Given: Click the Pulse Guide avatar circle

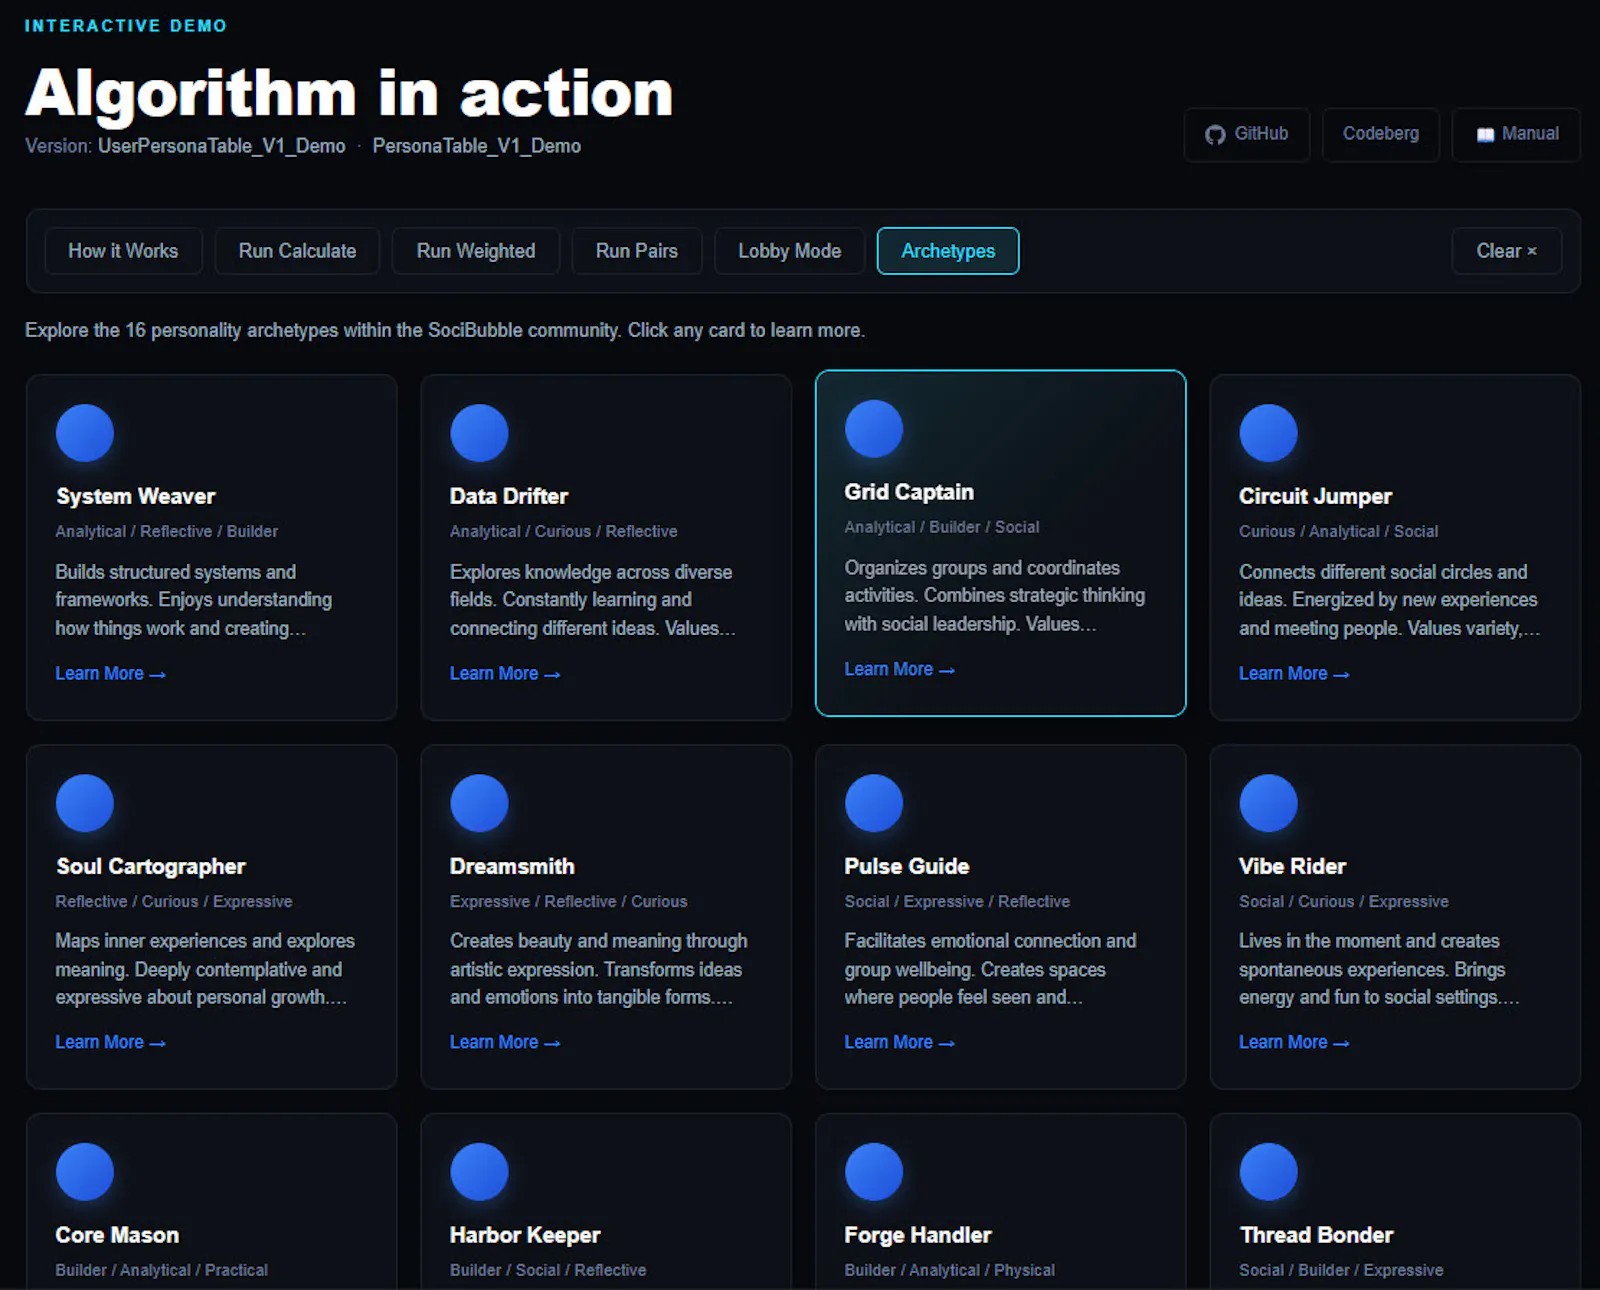Looking at the screenshot, I should (x=874, y=803).
